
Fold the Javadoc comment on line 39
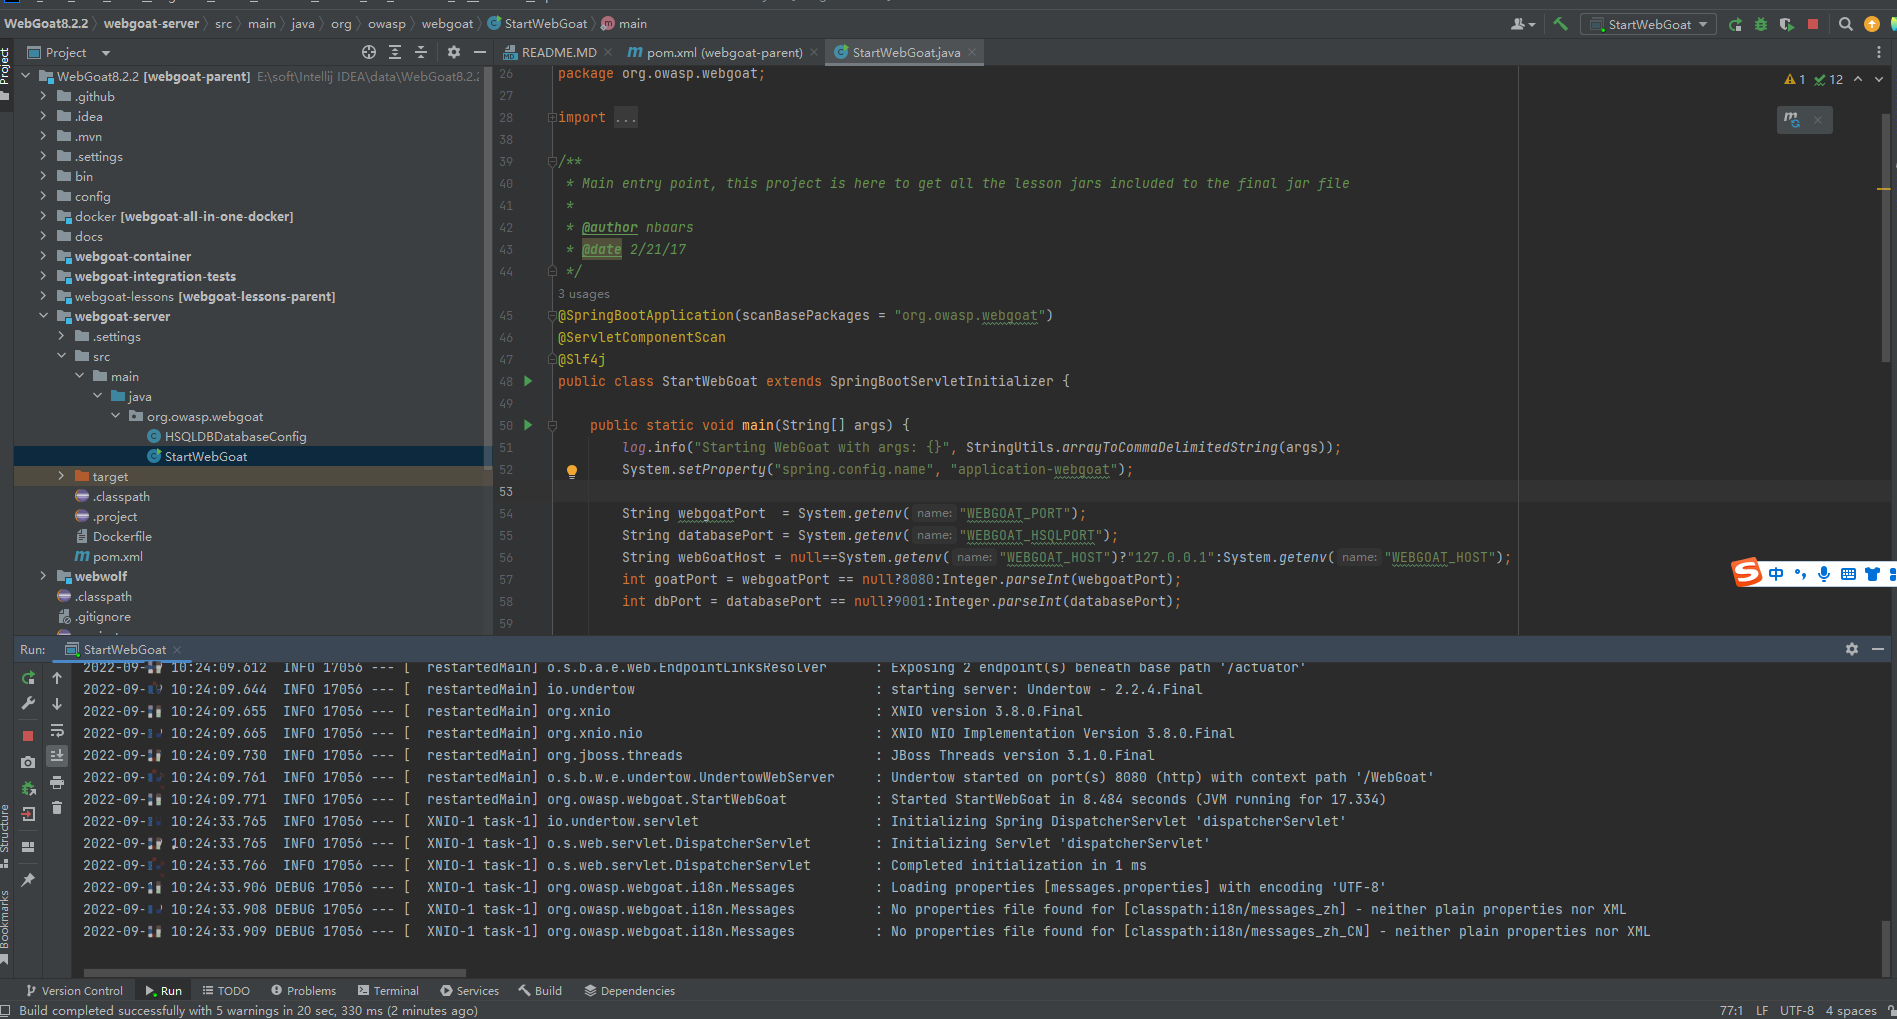coord(551,161)
